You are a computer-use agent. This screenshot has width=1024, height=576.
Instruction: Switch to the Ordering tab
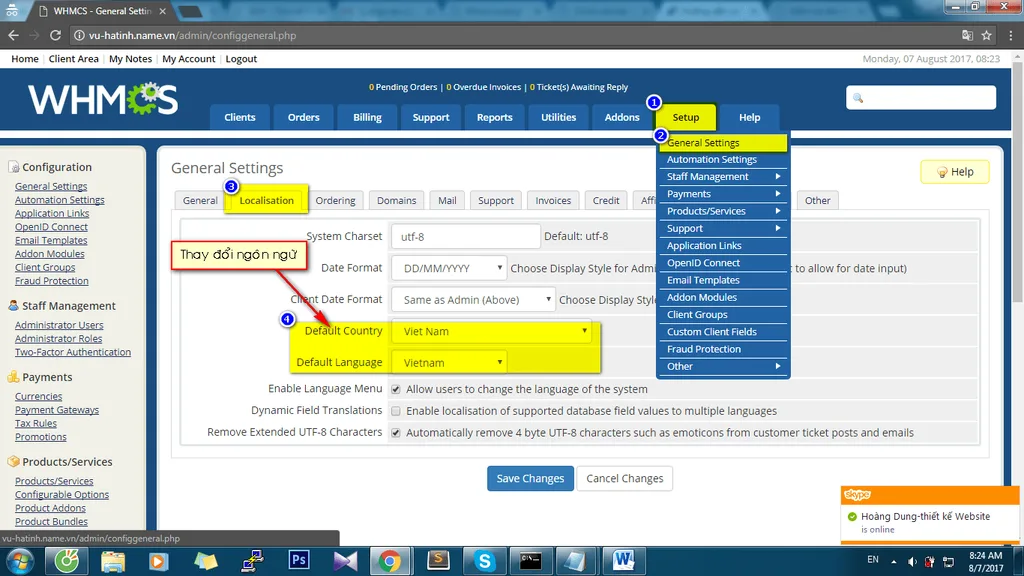[x=335, y=200]
